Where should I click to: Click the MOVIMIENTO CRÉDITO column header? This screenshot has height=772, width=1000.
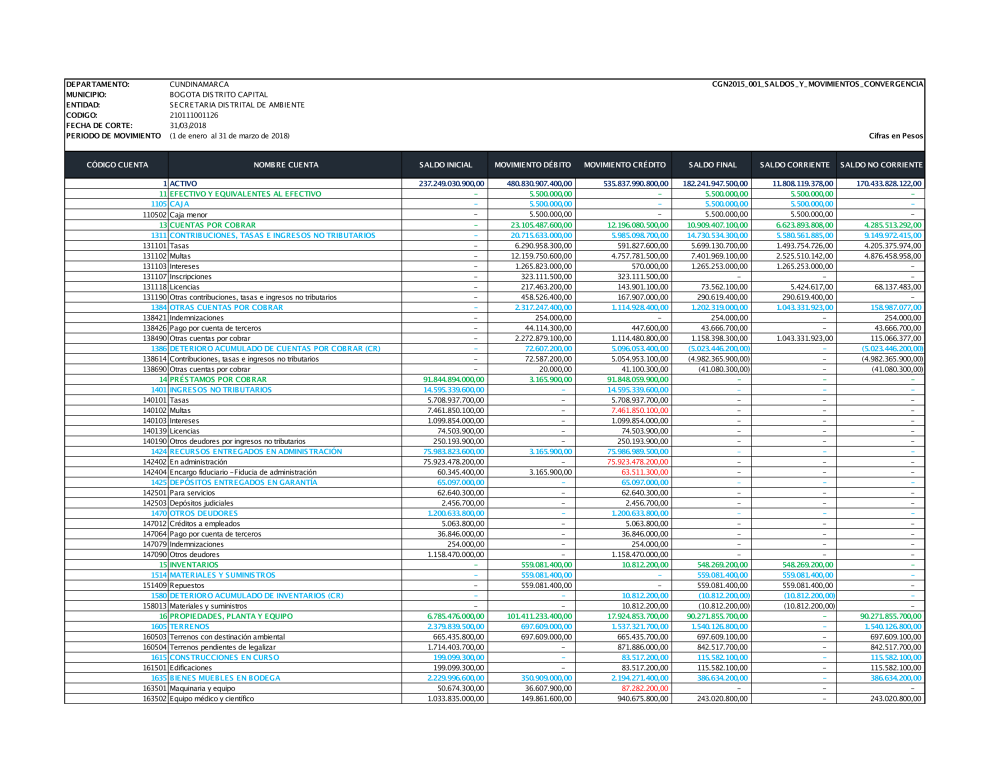[624, 164]
